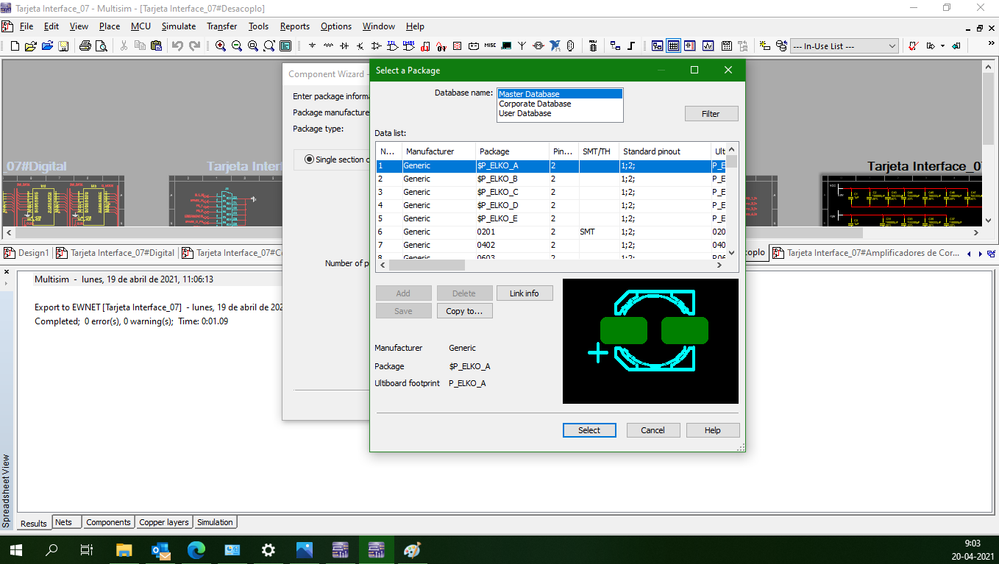This screenshot has width=999, height=564.
Task: Open Settings gear from the taskbar
Action: (268, 550)
